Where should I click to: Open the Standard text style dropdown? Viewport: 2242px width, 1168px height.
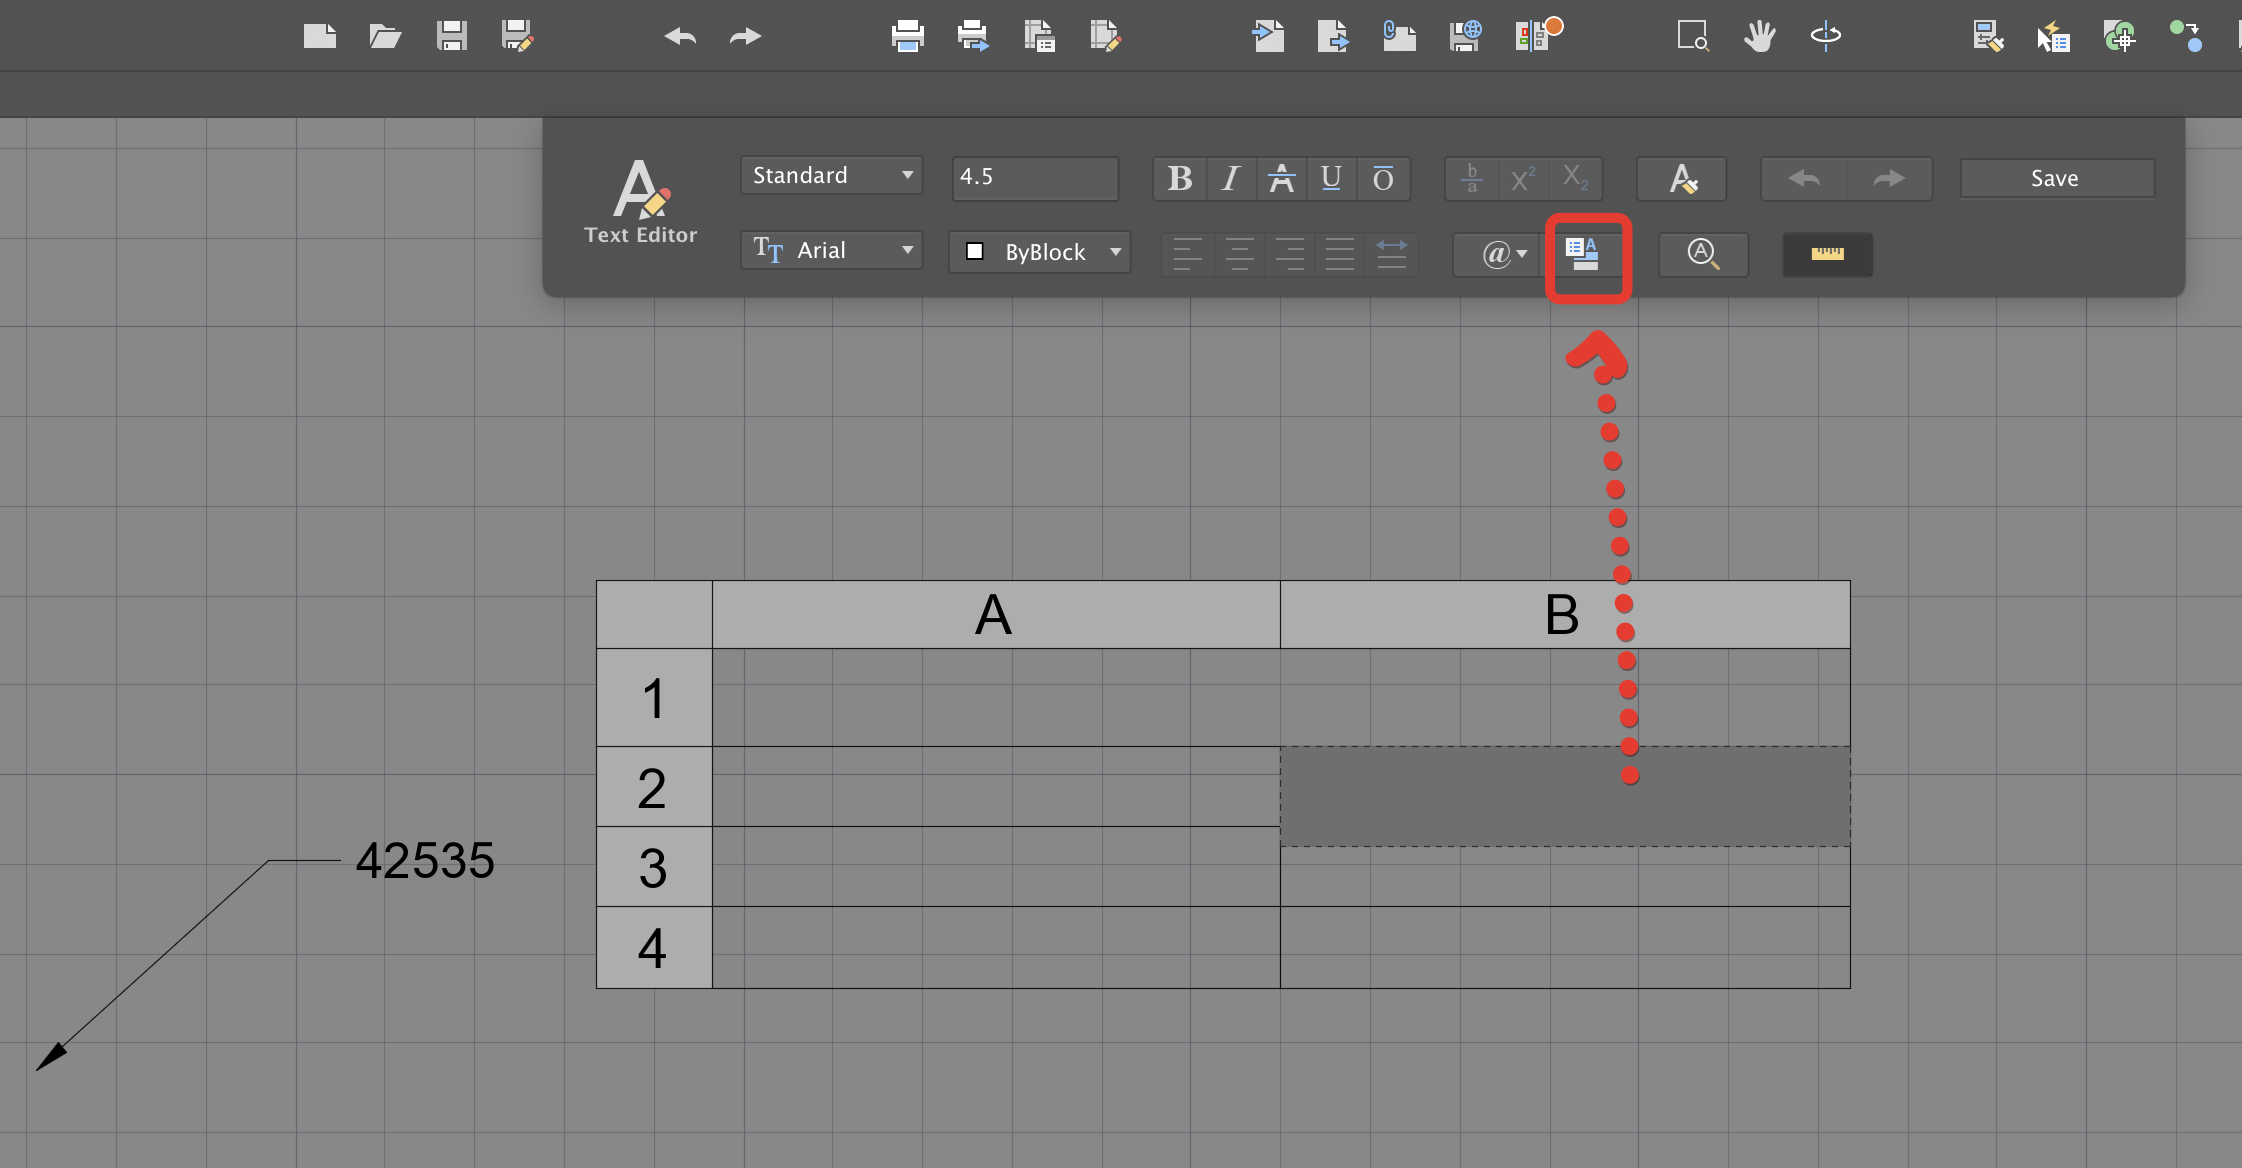click(830, 175)
